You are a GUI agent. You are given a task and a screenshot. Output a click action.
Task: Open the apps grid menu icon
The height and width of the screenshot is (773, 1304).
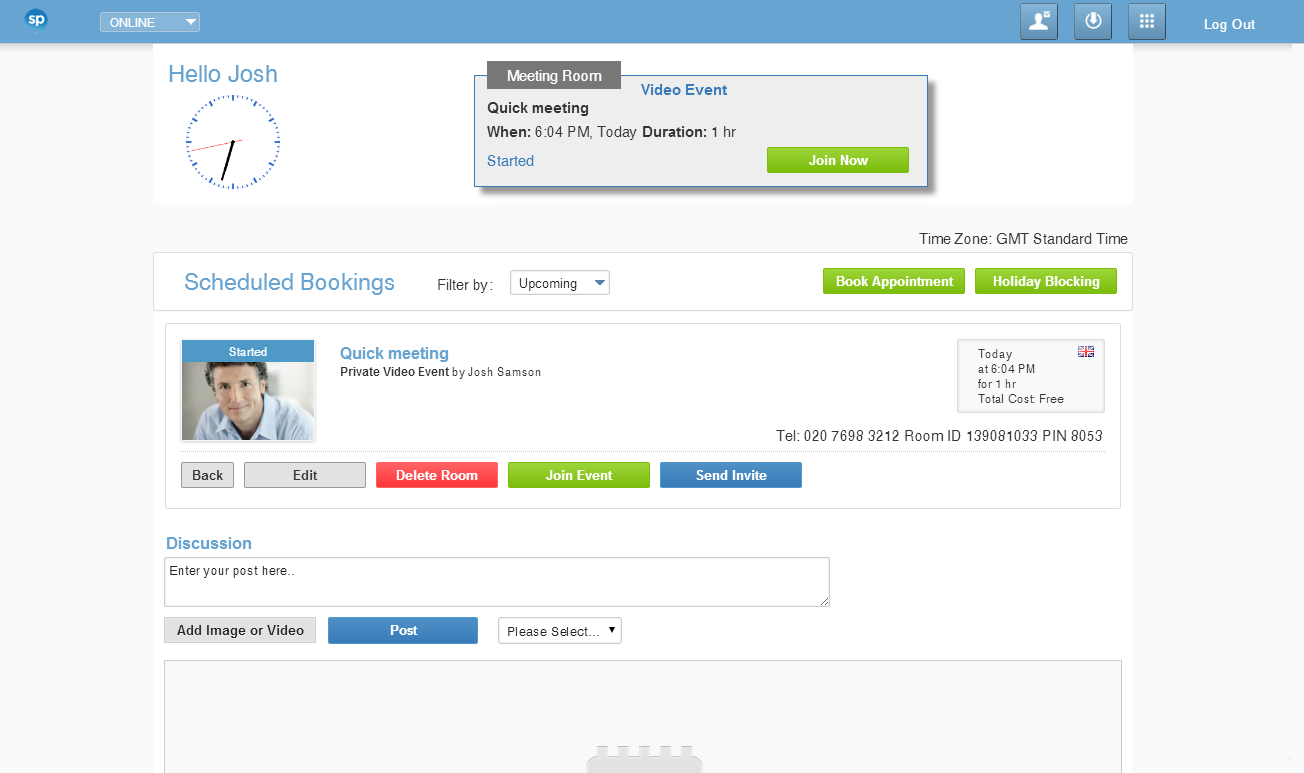[1147, 22]
